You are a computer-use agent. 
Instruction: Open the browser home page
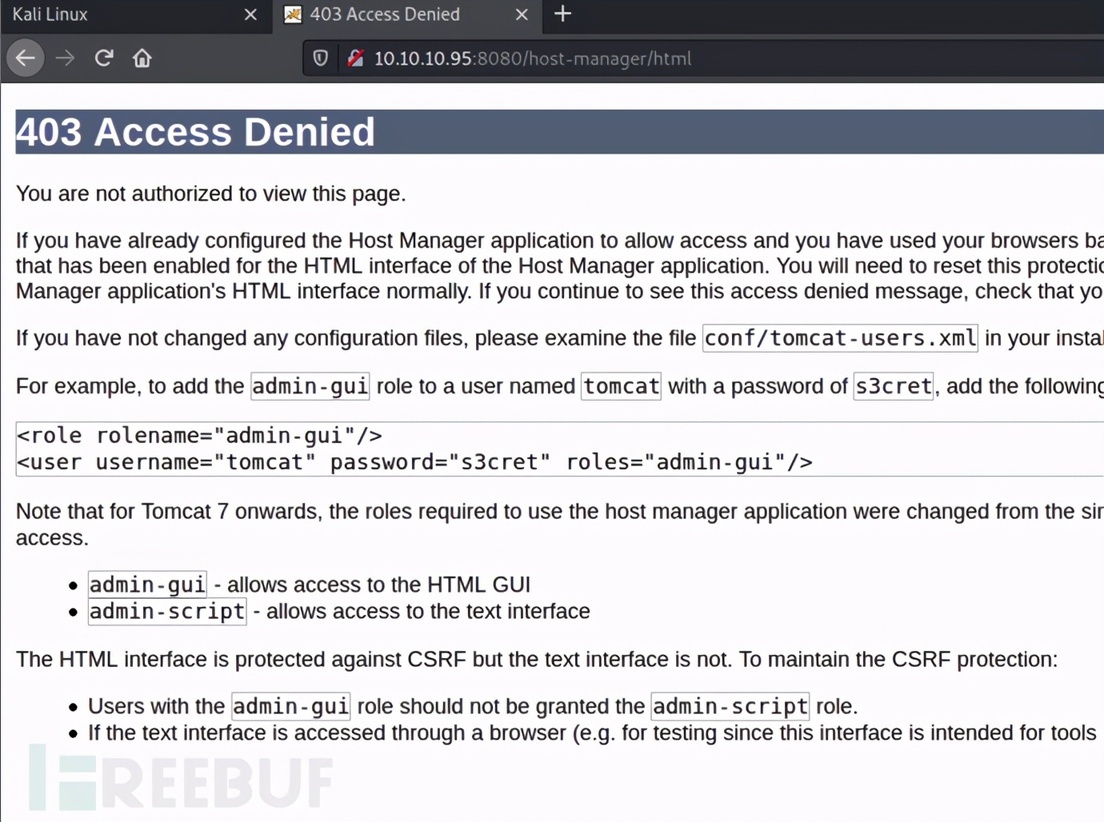tap(142, 58)
